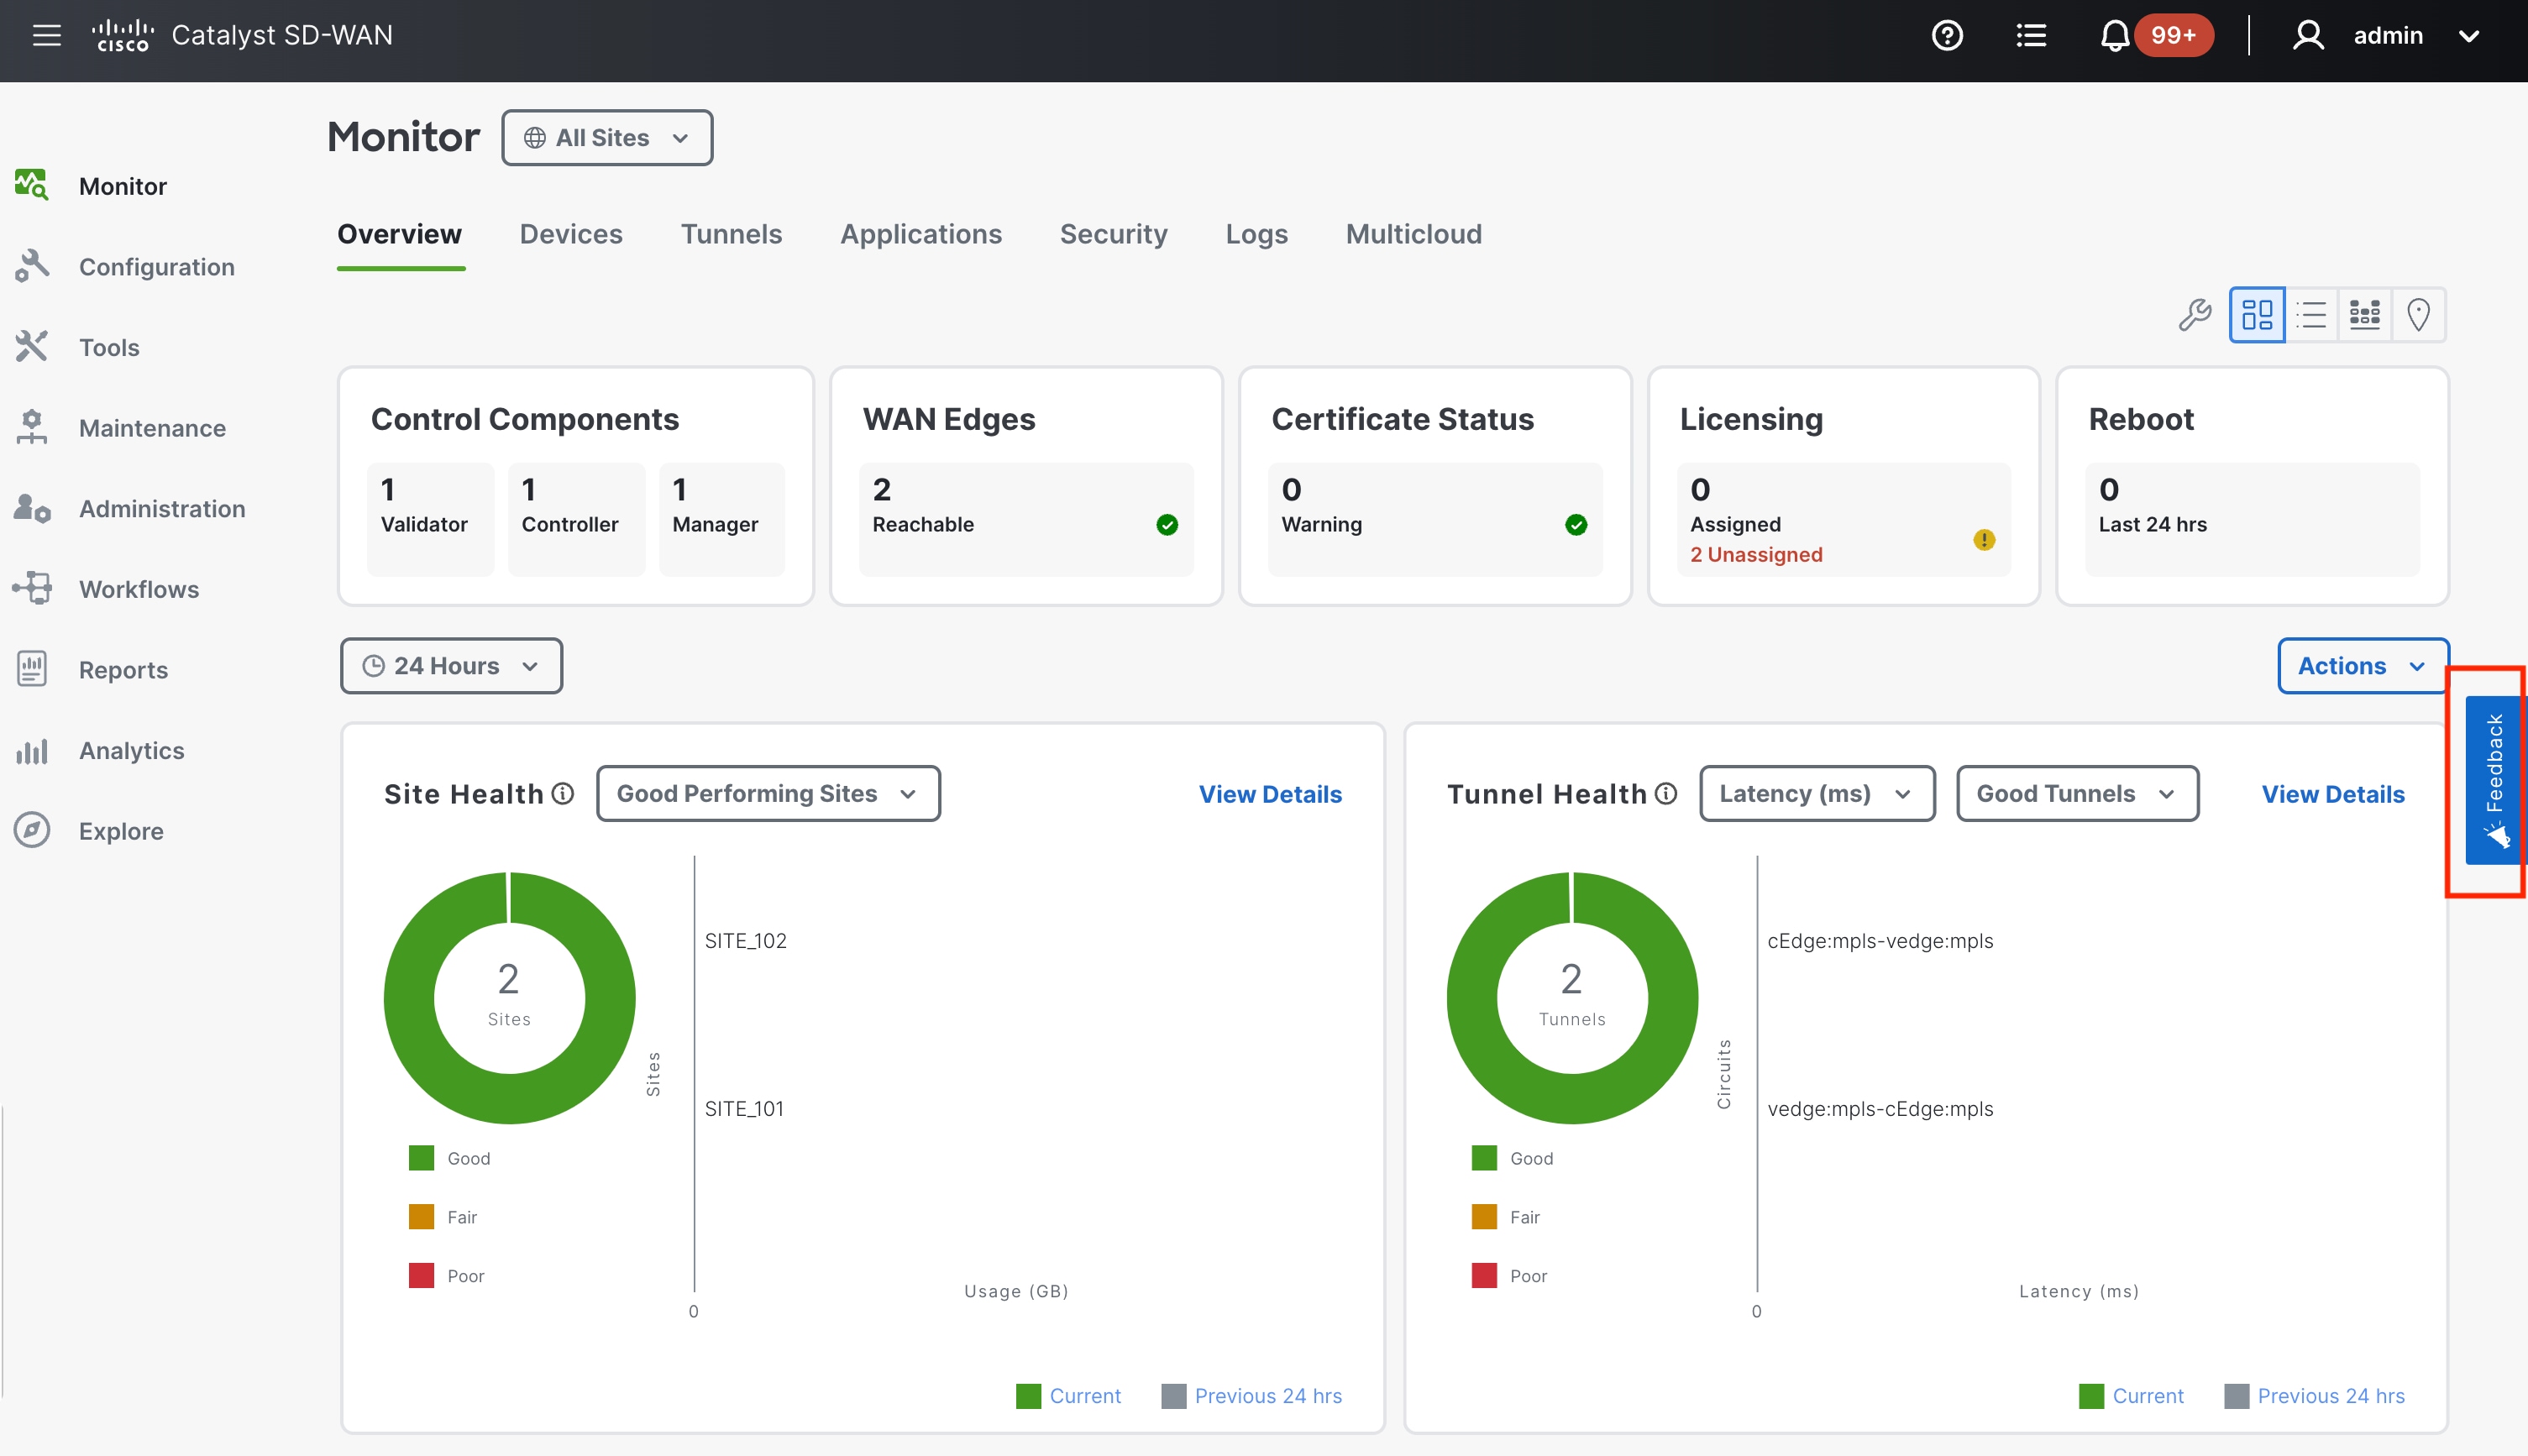Viewport: 2528px width, 1456px height.
Task: Switch to list view icon
Action: coord(2311,315)
